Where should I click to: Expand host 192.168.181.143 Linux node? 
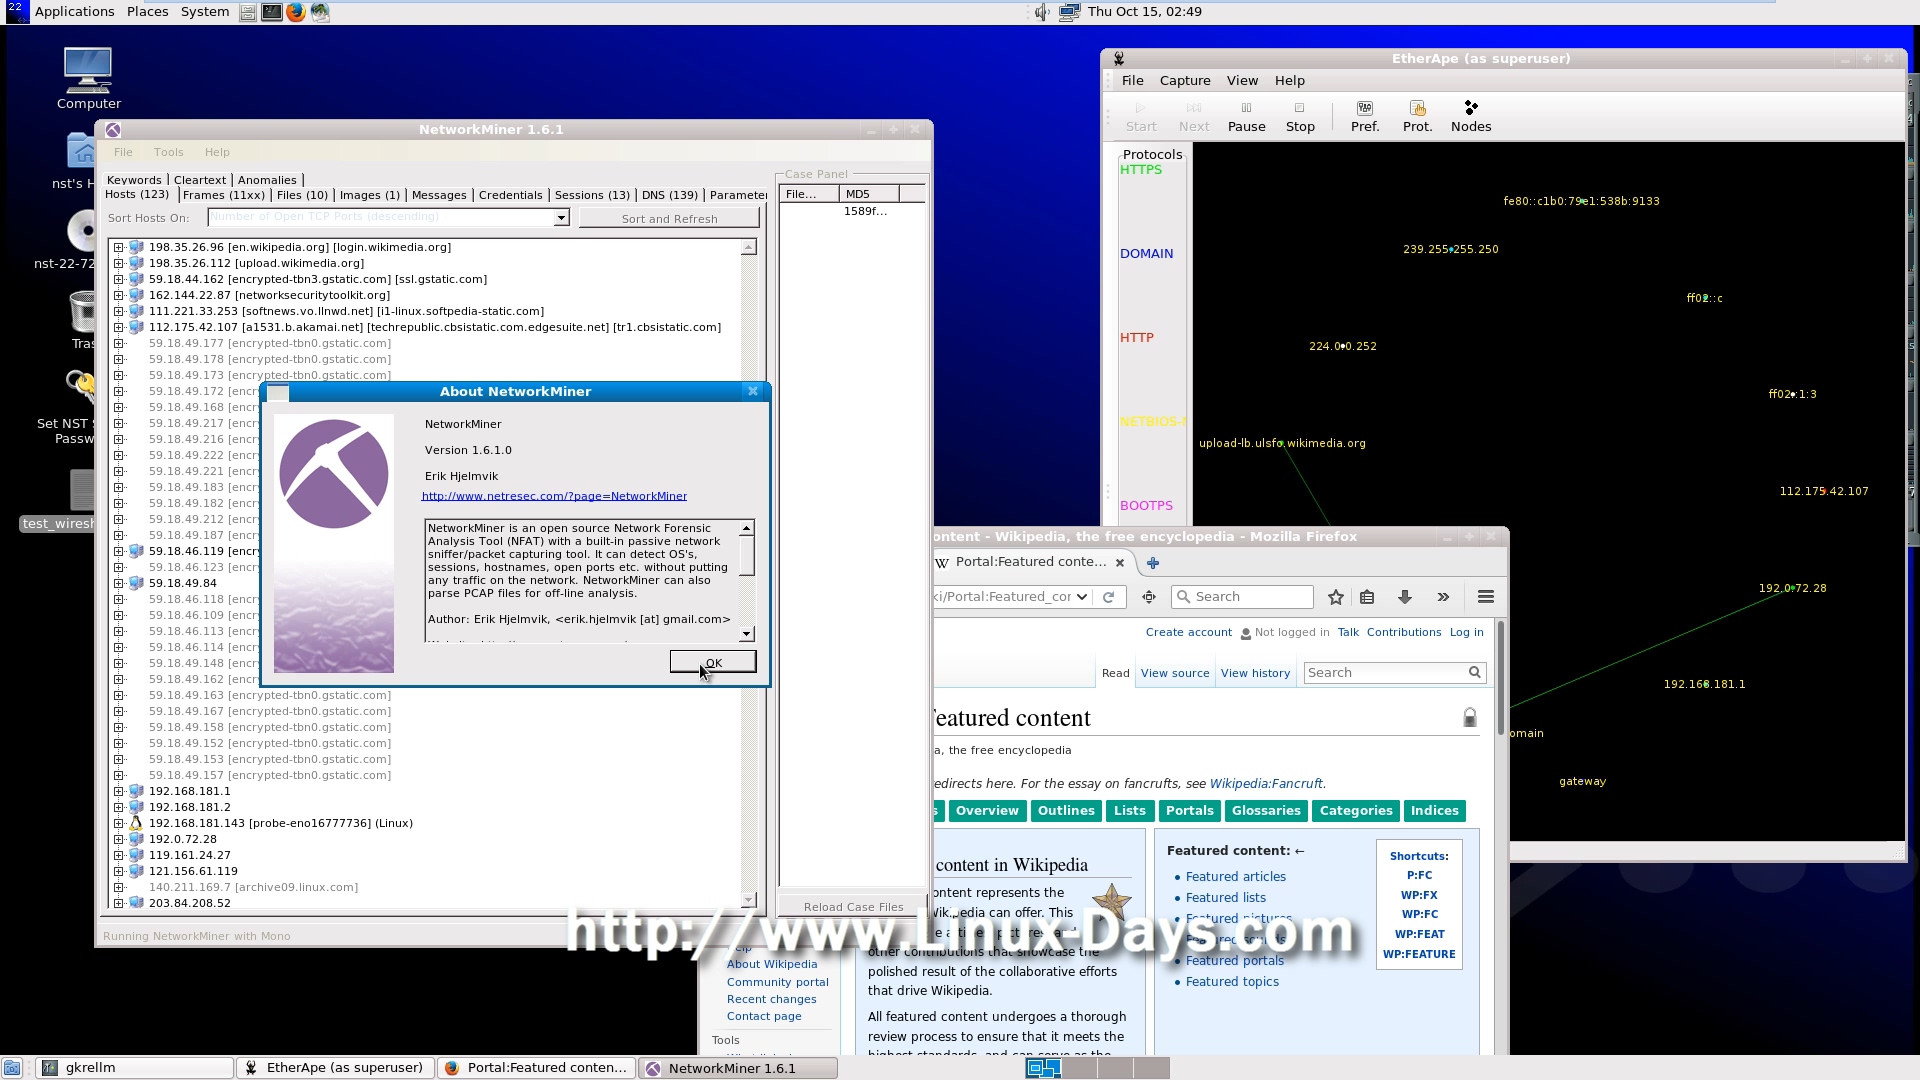118,823
